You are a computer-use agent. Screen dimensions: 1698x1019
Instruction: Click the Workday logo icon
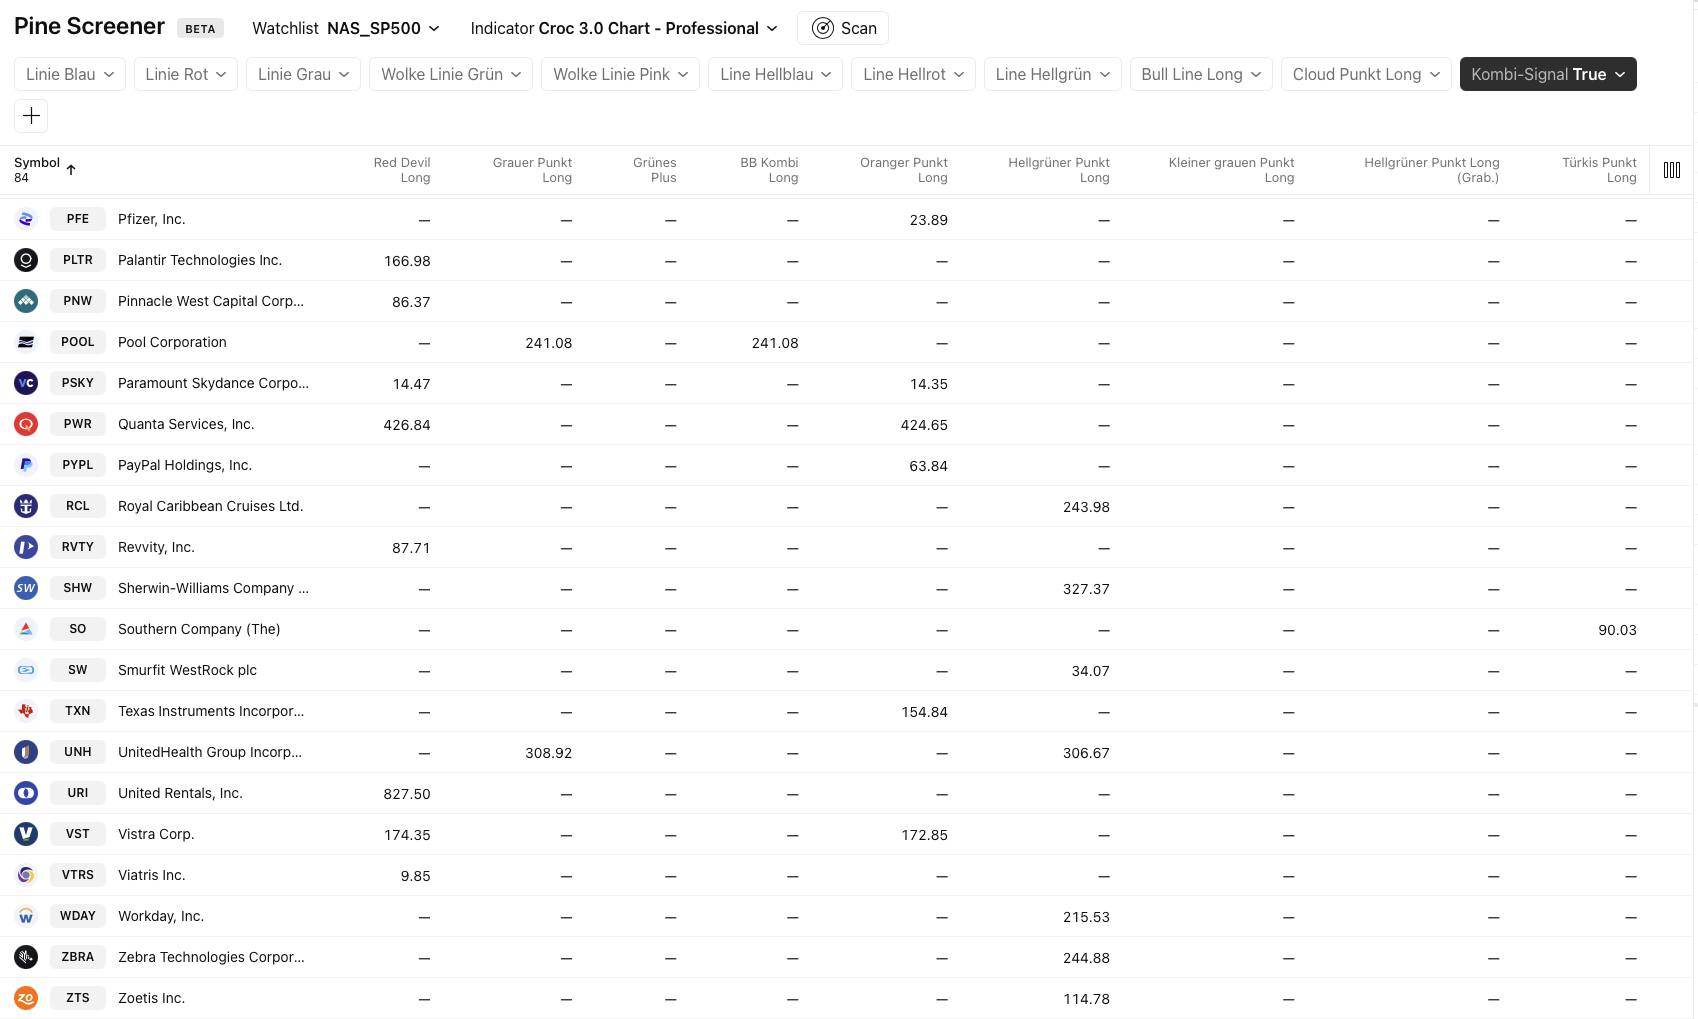(x=26, y=916)
